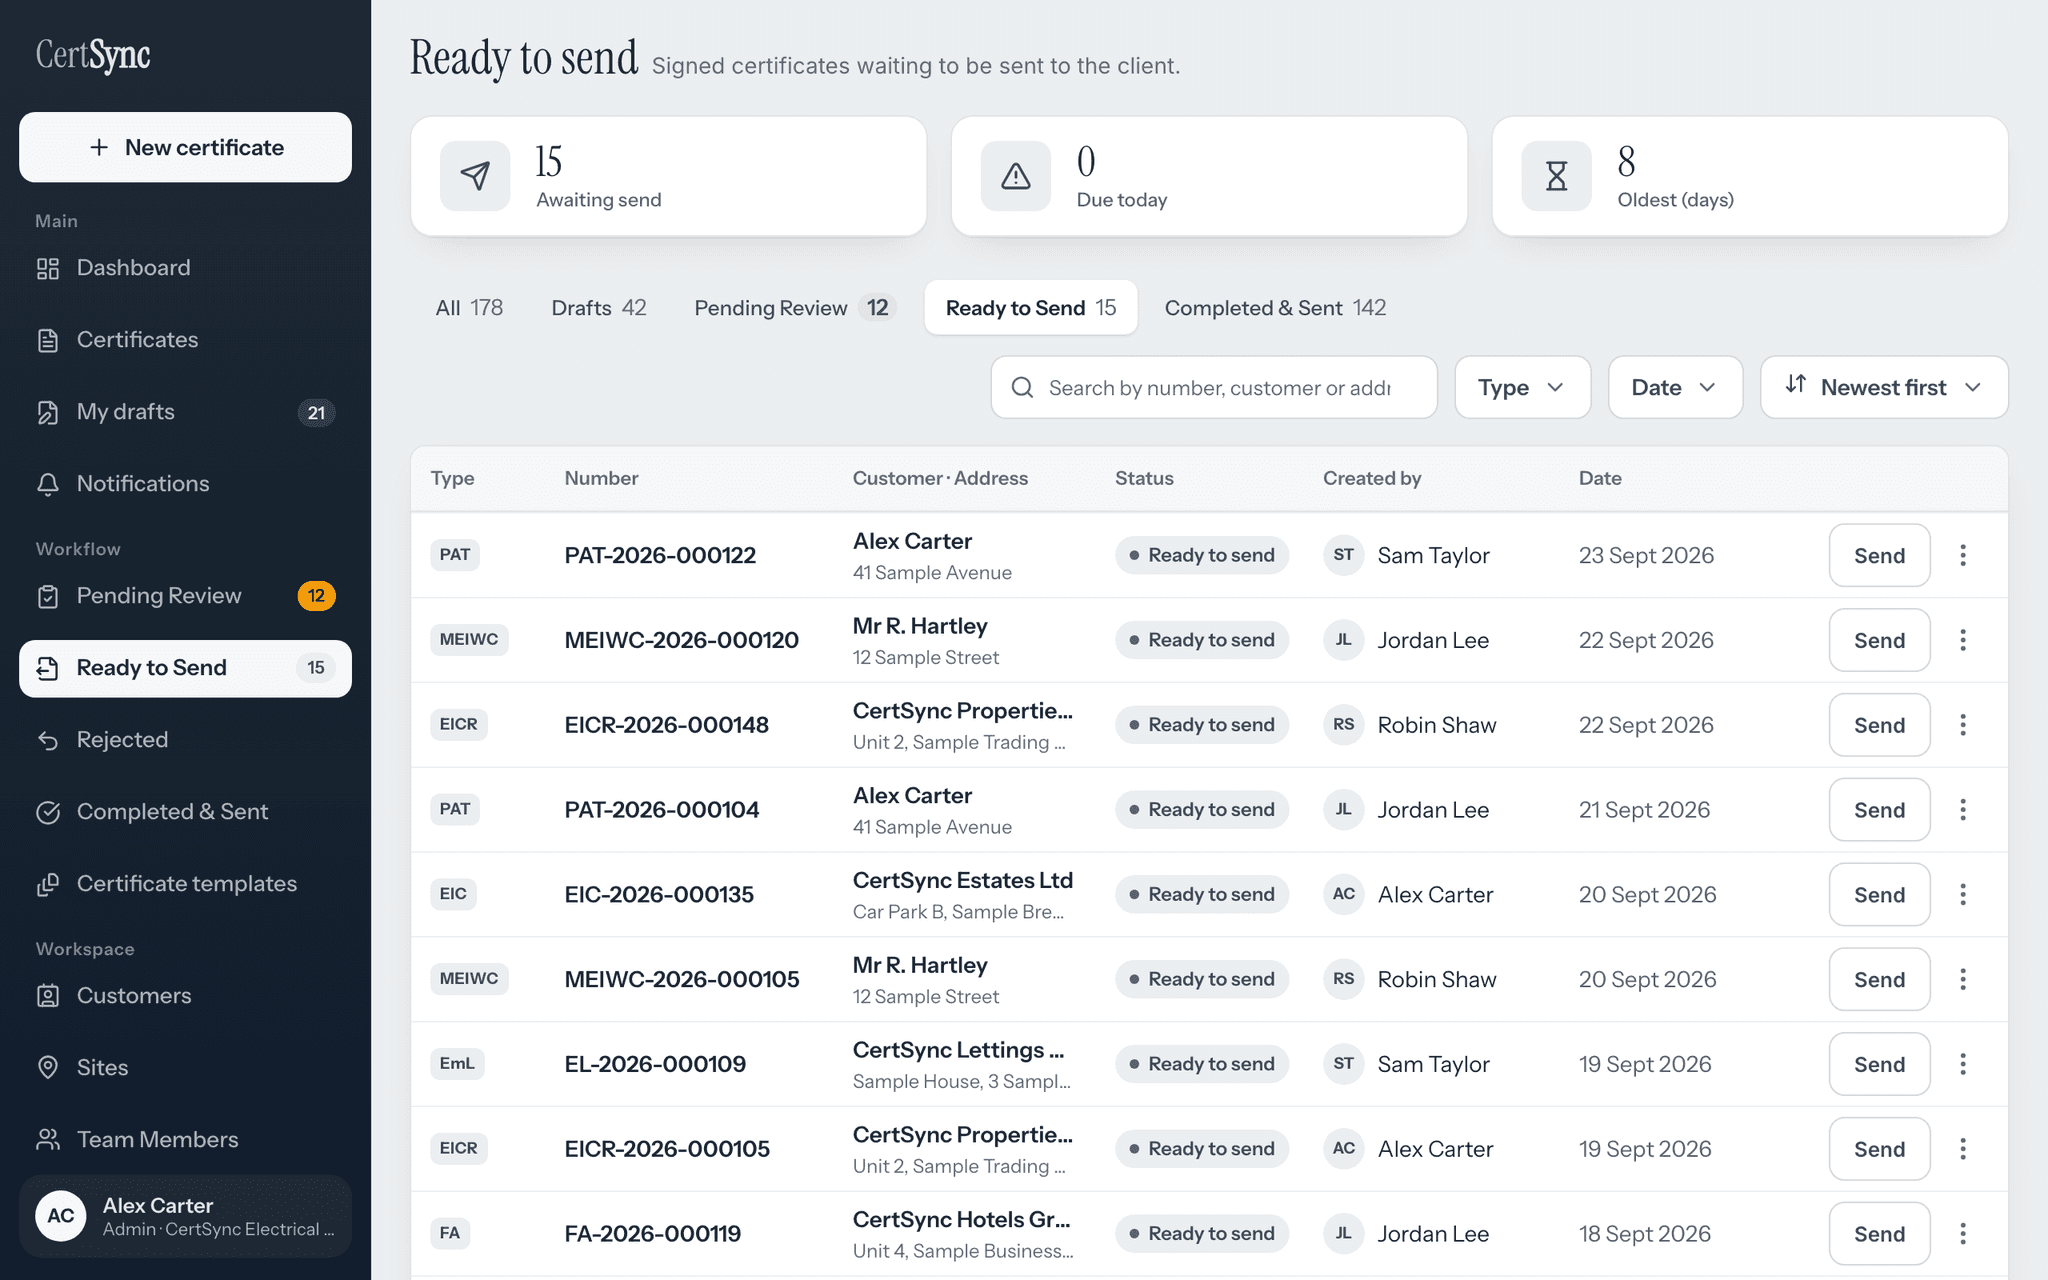Click customer name CertSync Estates Ltd
Image resolution: width=2048 pixels, height=1280 pixels.
point(962,880)
